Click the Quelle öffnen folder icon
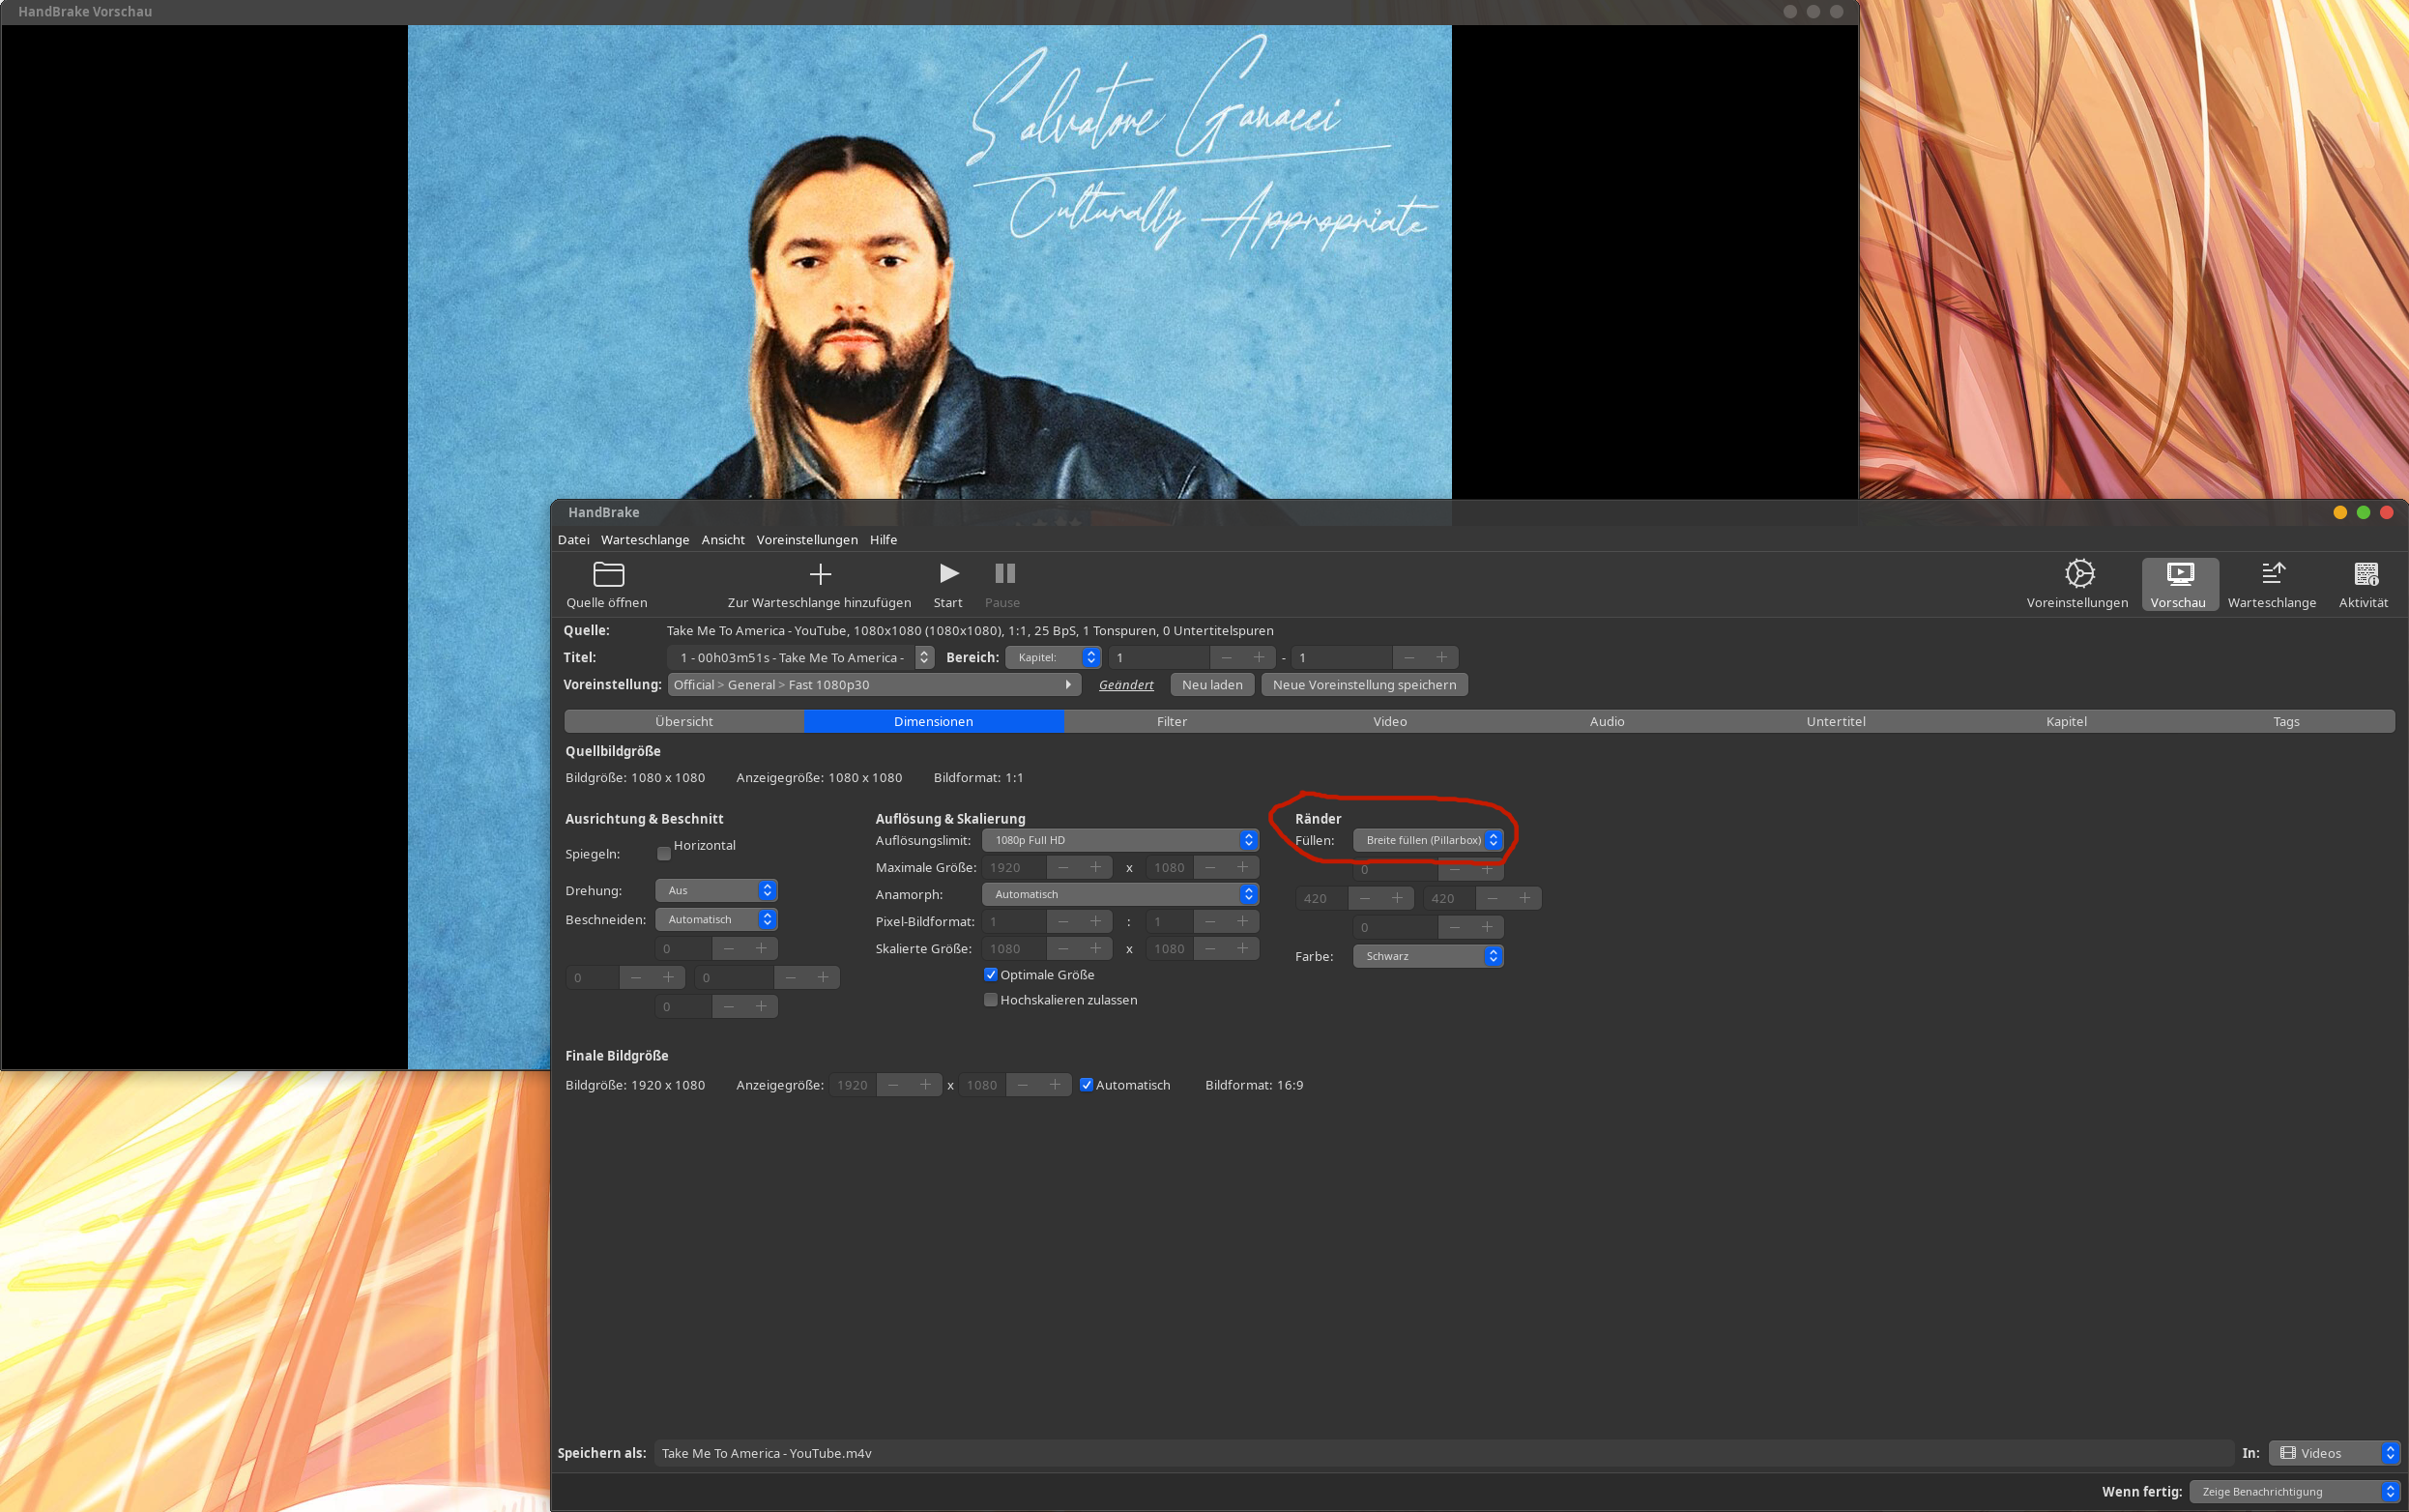The image size is (2409, 1512). click(x=608, y=574)
